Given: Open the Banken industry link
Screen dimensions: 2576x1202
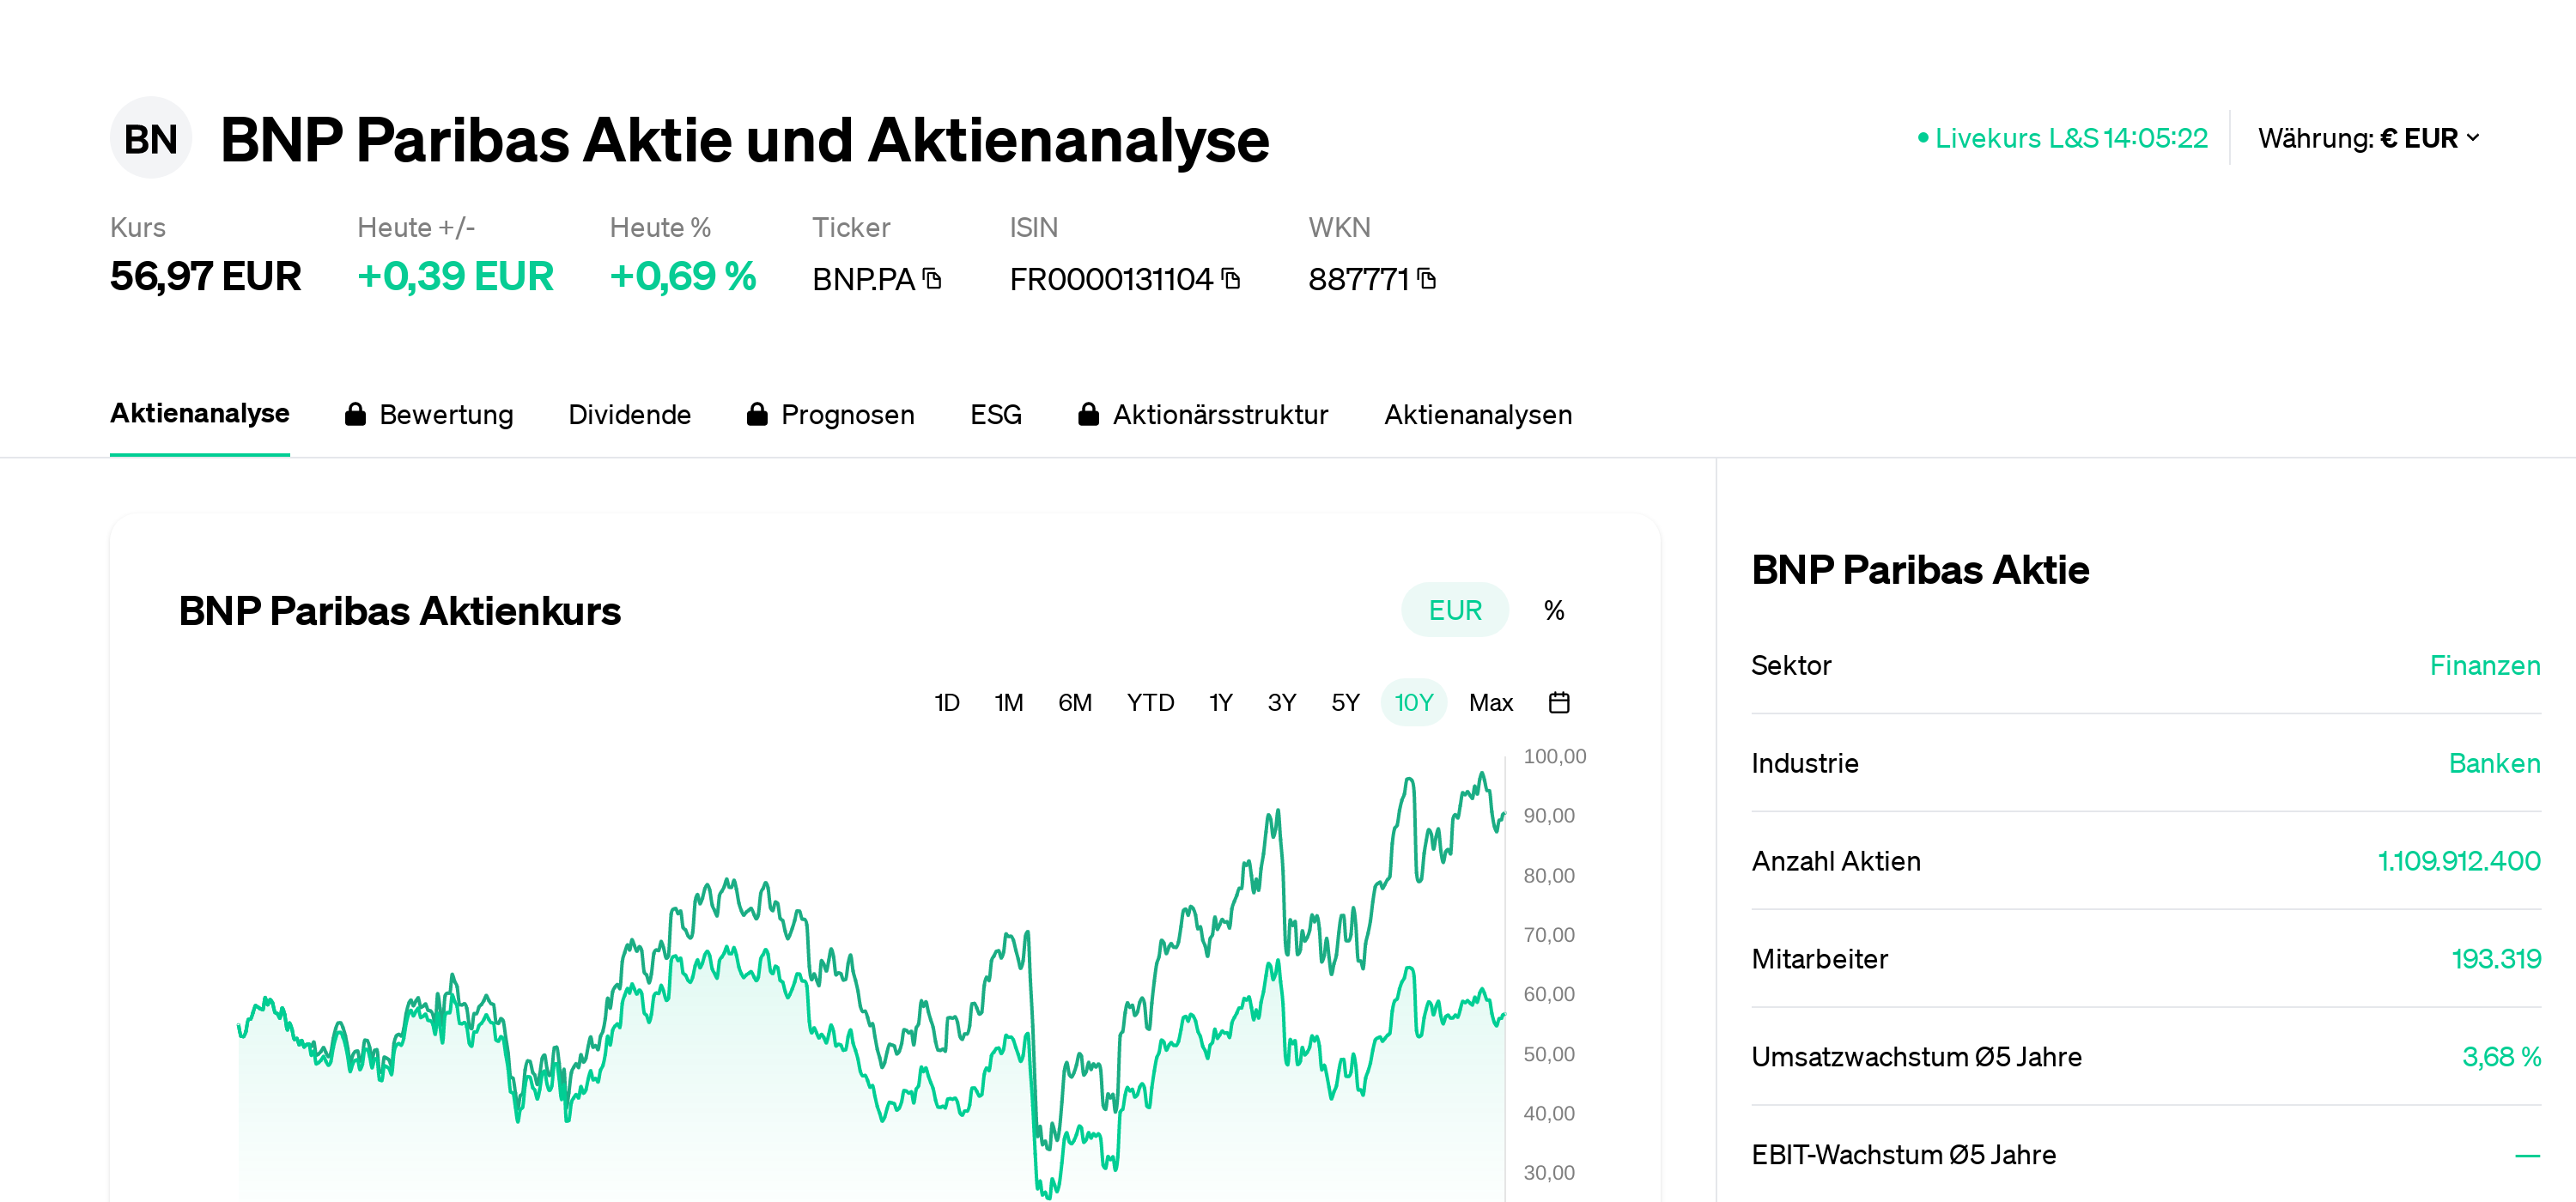Looking at the screenshot, I should pyautogui.click(x=2494, y=764).
